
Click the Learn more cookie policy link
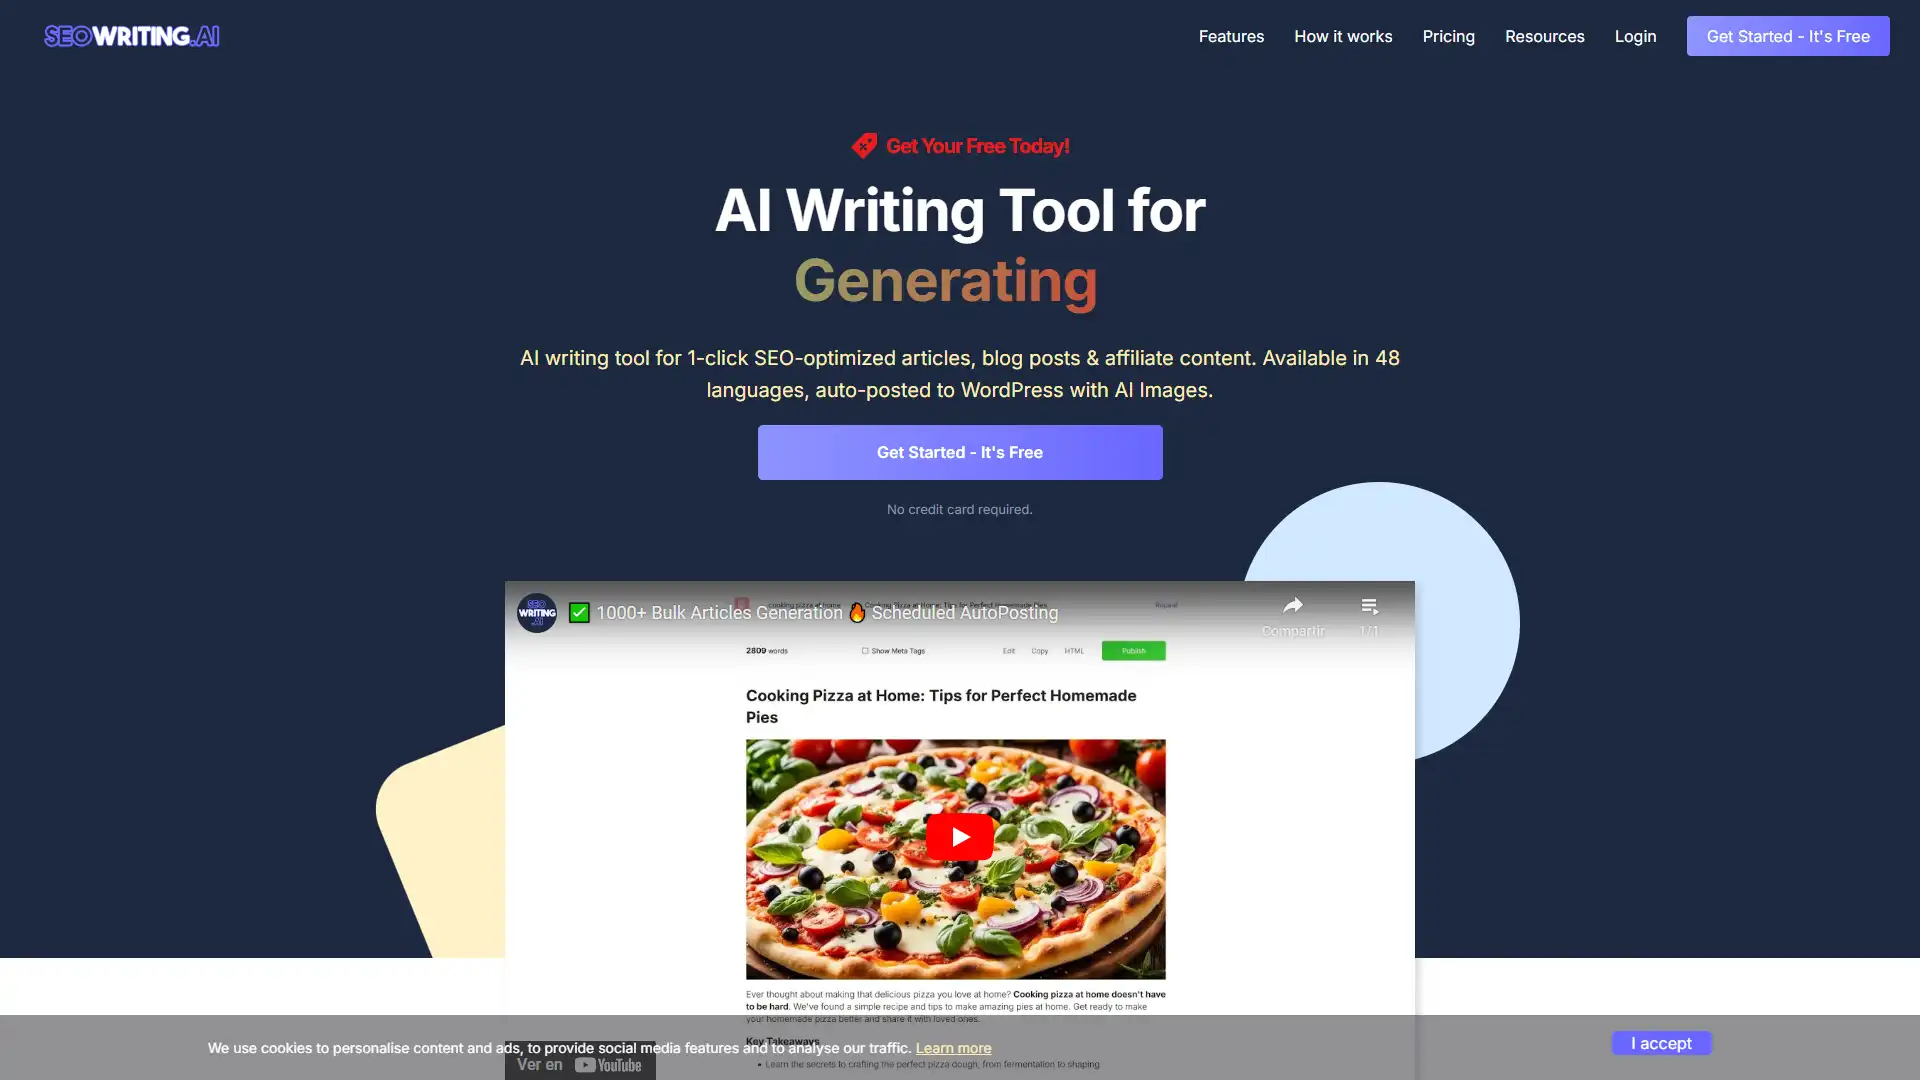[952, 1046]
